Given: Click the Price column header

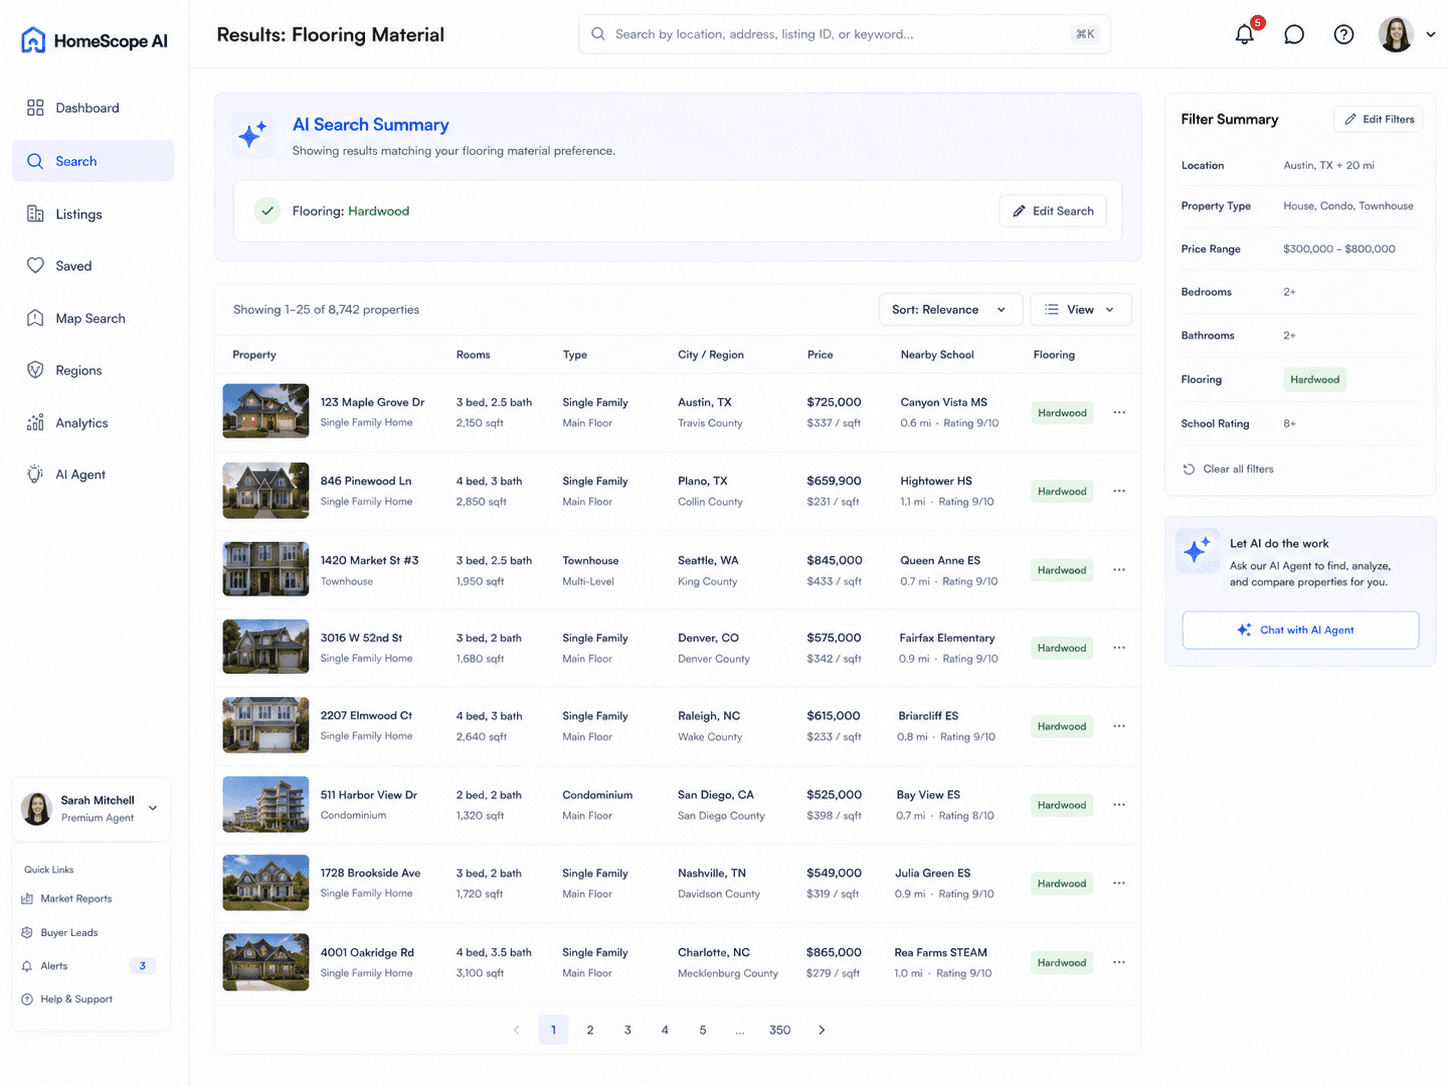Looking at the screenshot, I should 820,355.
